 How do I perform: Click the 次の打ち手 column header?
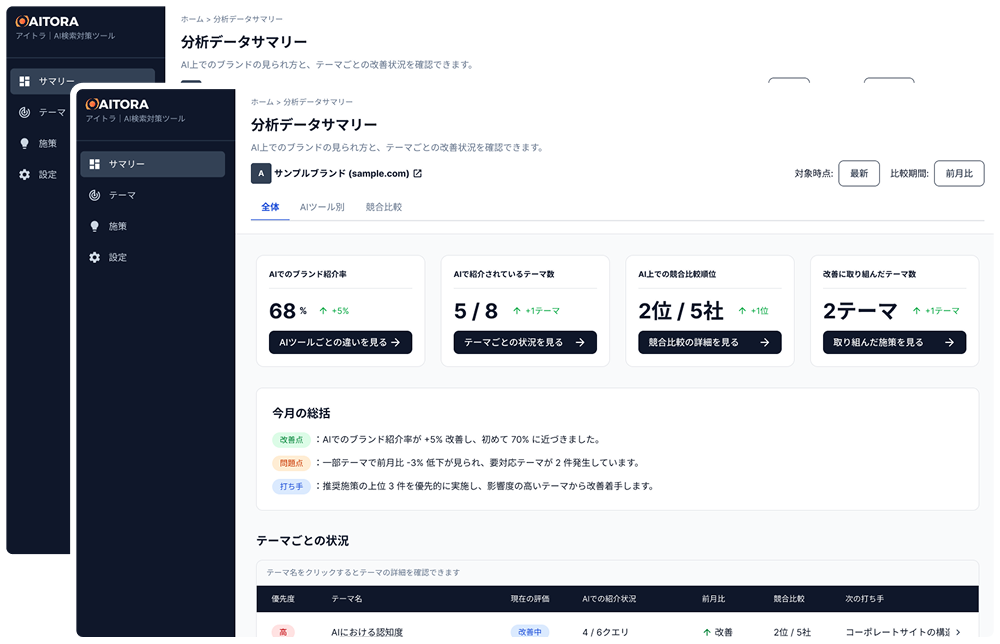click(865, 599)
